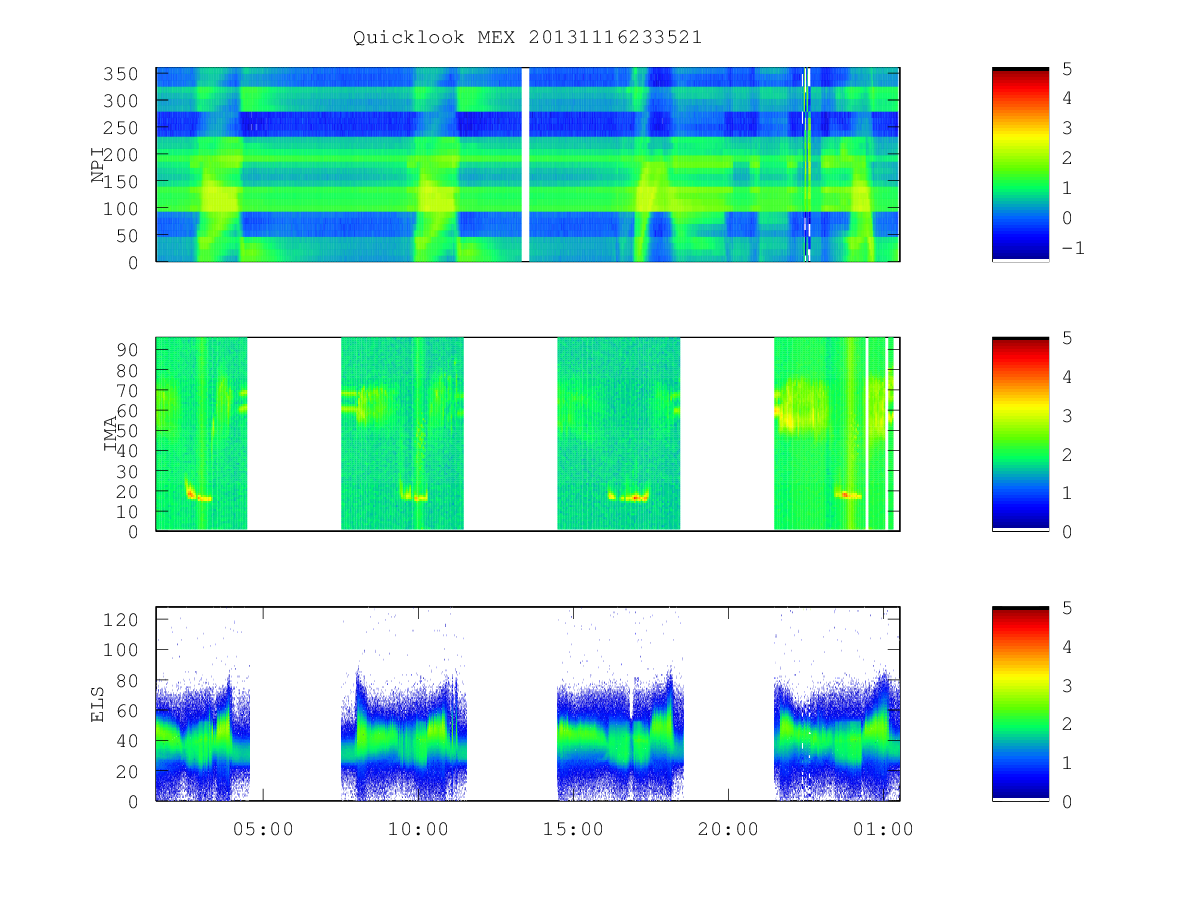Select the IMA axis label
The image size is (1200, 900).
[x=111, y=434]
